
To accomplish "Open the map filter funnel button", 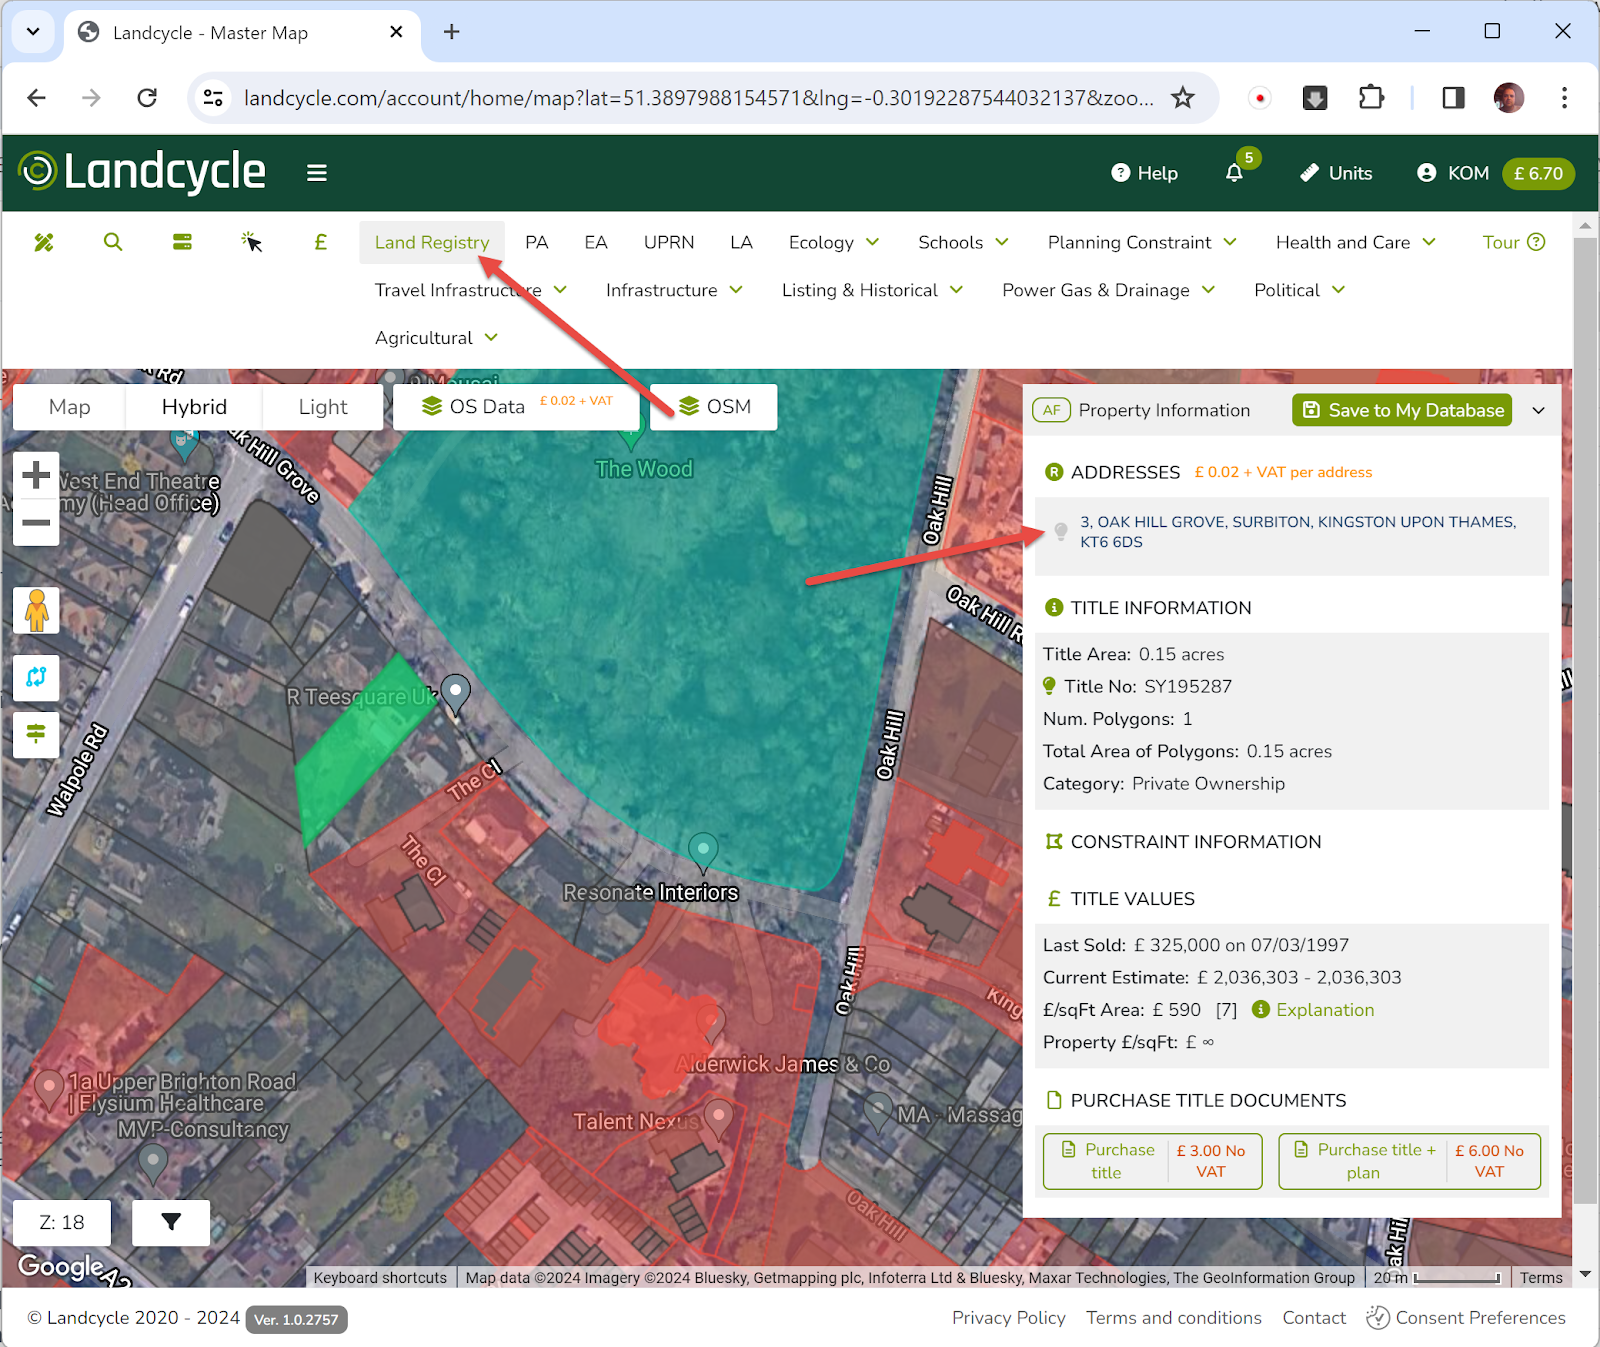I will 171,1222.
